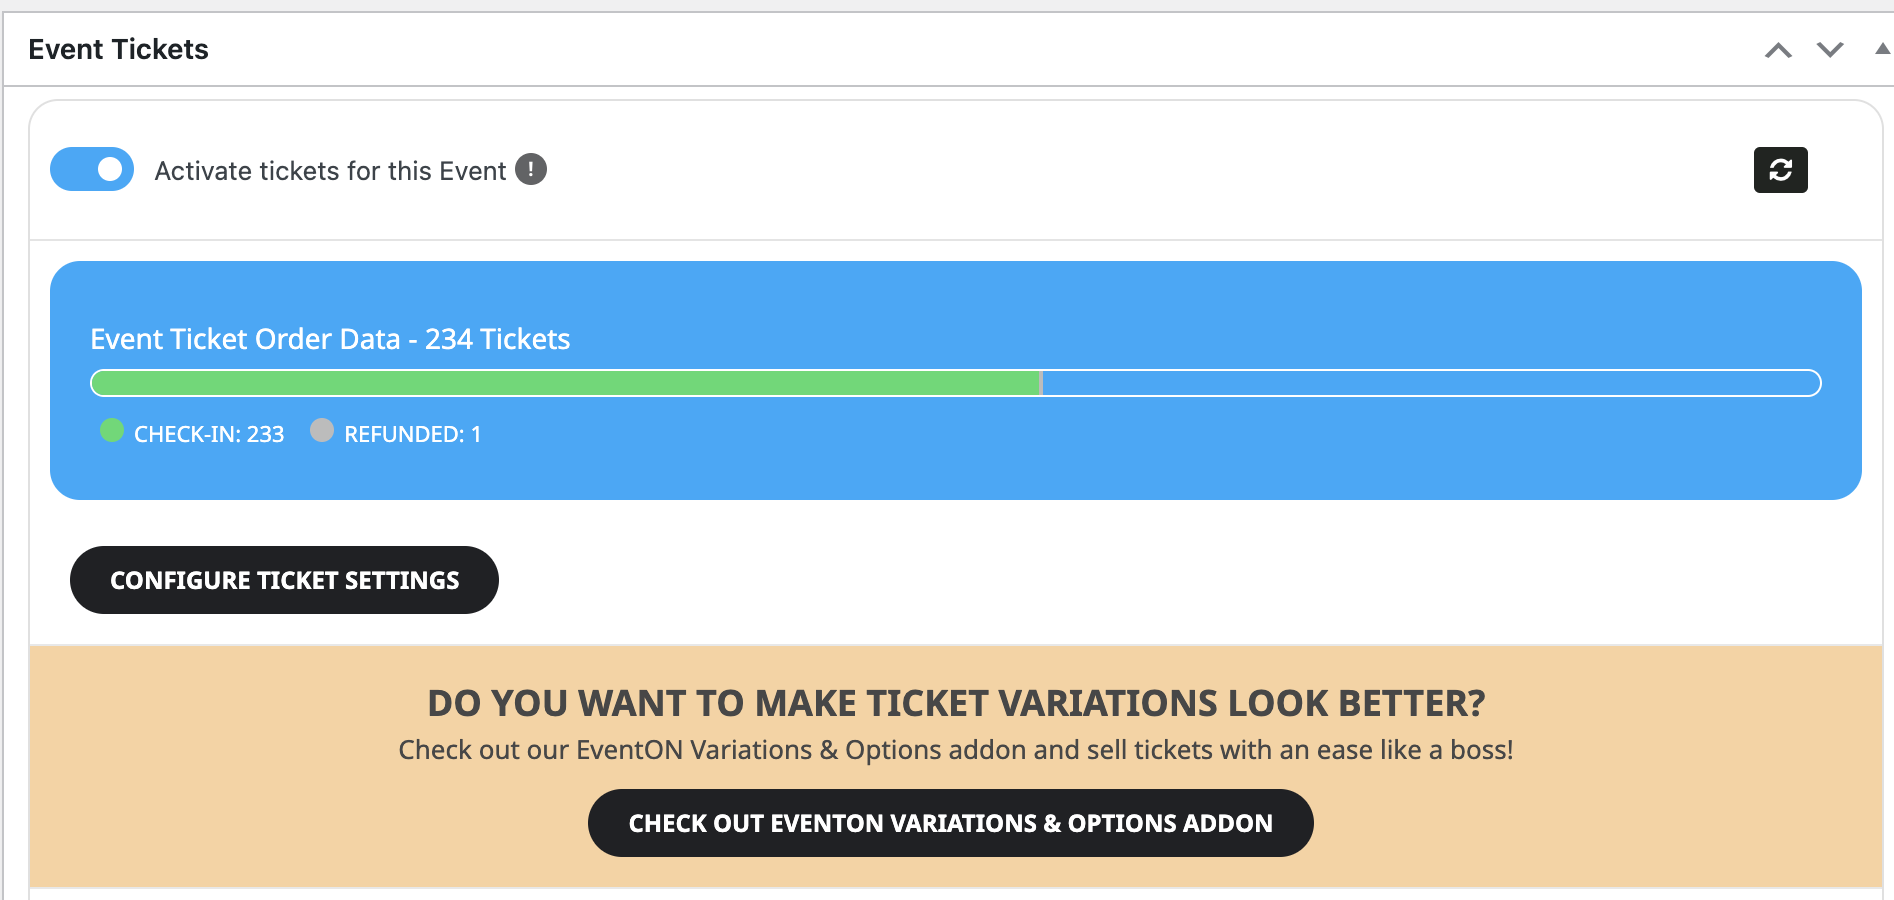1894x900 pixels.
Task: Click the REFUNDED: 1 label
Action: point(413,434)
